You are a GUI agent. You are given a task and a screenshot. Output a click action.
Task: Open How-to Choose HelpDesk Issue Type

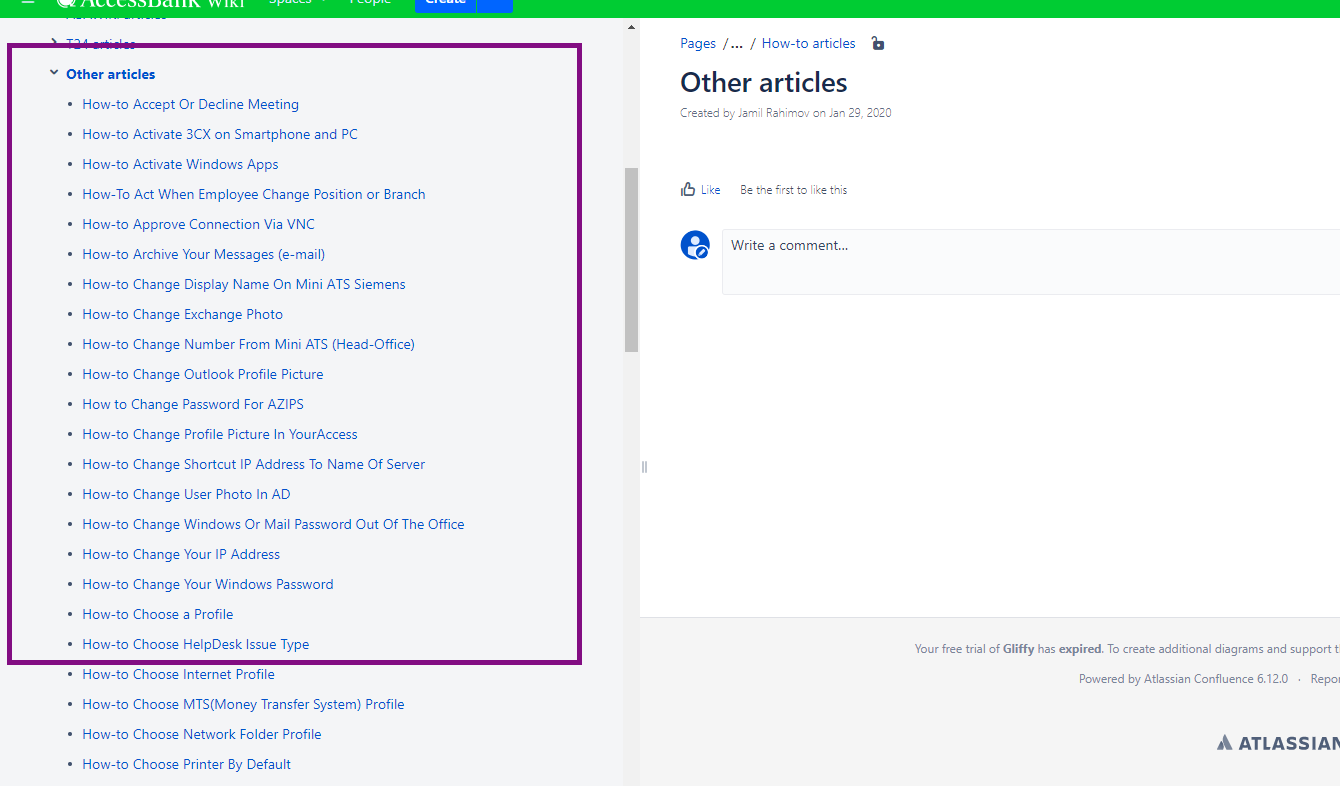pos(196,644)
